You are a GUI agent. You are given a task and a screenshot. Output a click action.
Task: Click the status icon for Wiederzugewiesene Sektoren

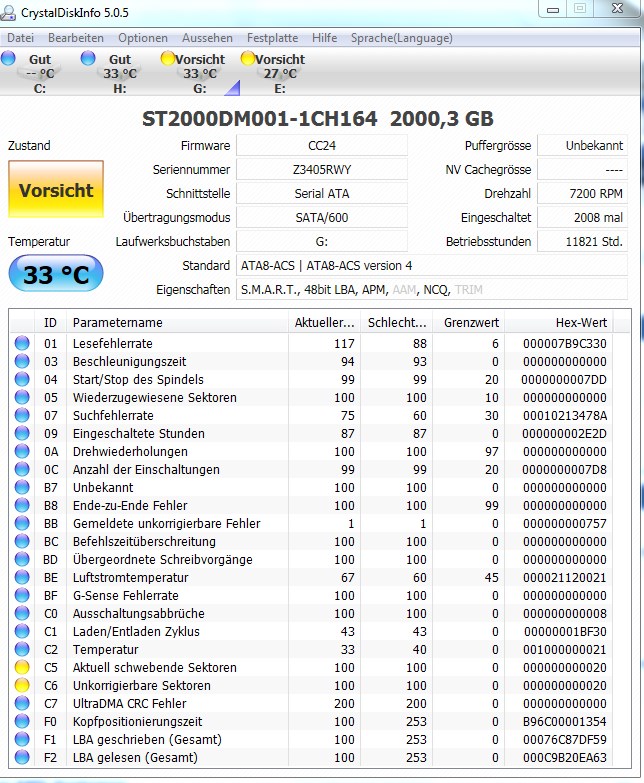[22, 397]
